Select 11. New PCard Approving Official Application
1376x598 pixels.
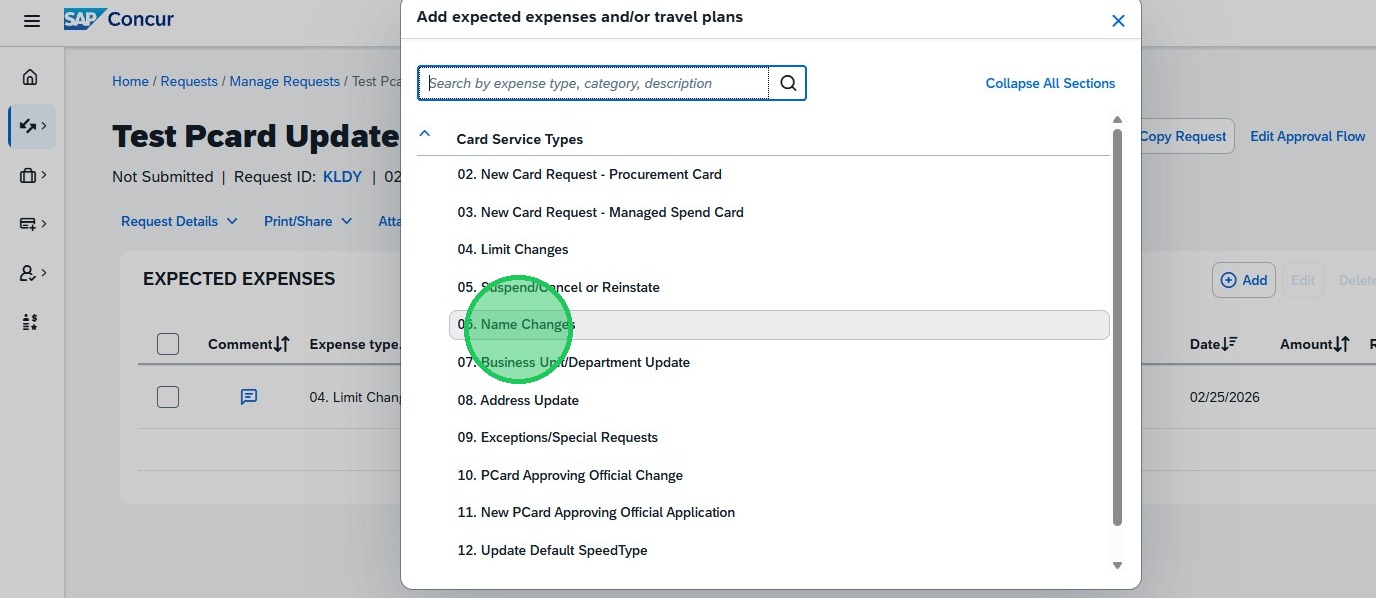[x=596, y=512]
